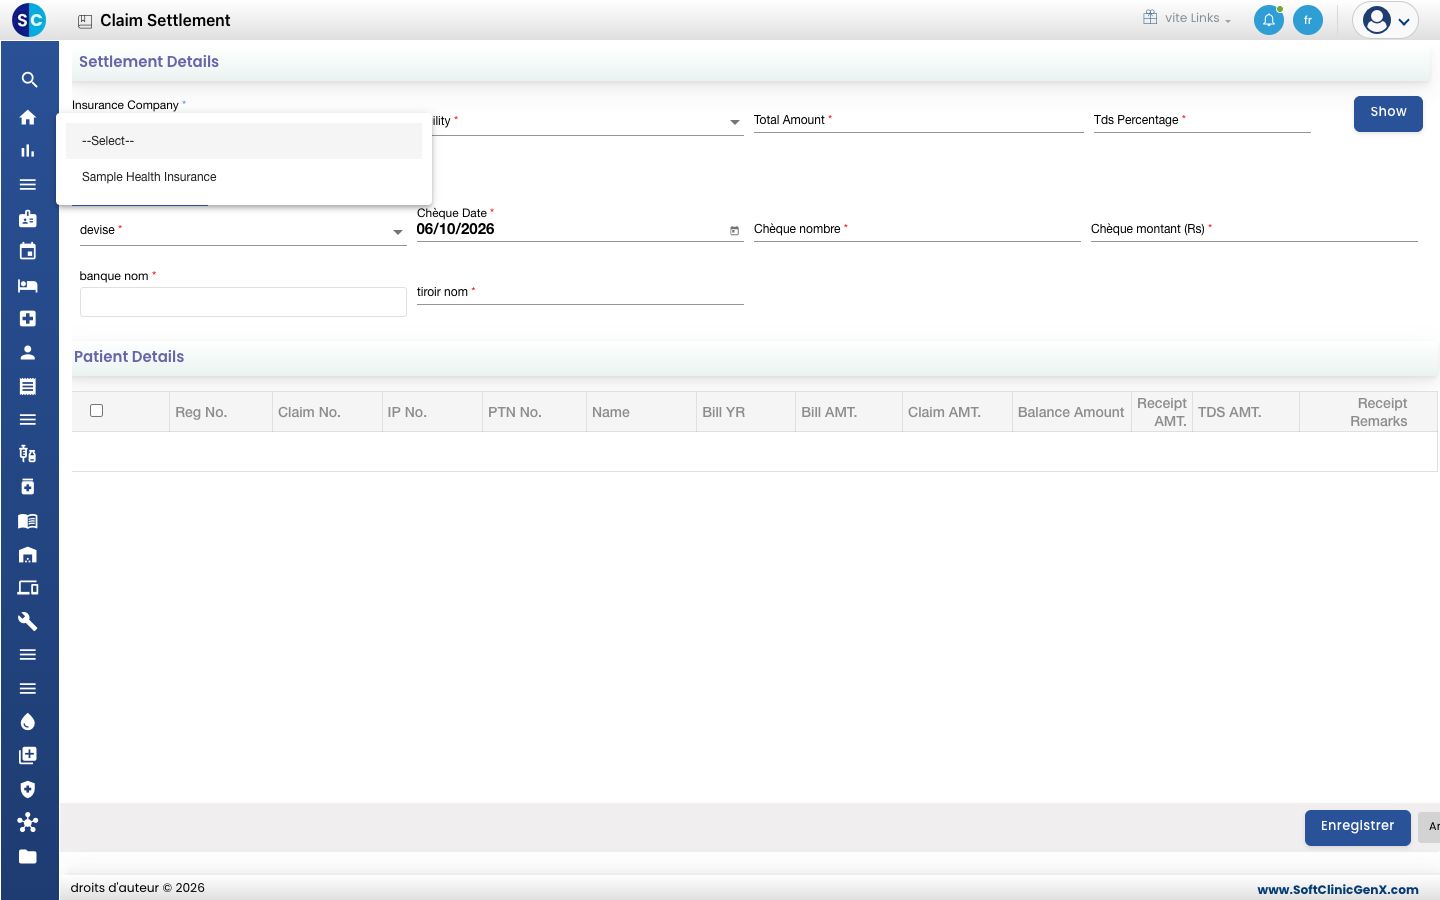This screenshot has height=900, width=1440.
Task: Expand the vite Links dropdown
Action: click(x=1188, y=18)
